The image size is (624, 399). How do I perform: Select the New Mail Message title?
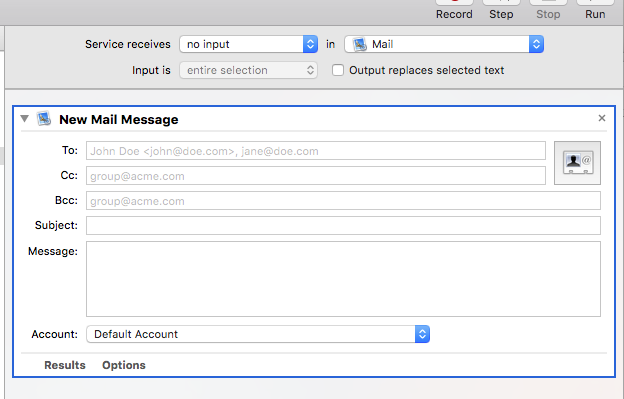pos(119,119)
